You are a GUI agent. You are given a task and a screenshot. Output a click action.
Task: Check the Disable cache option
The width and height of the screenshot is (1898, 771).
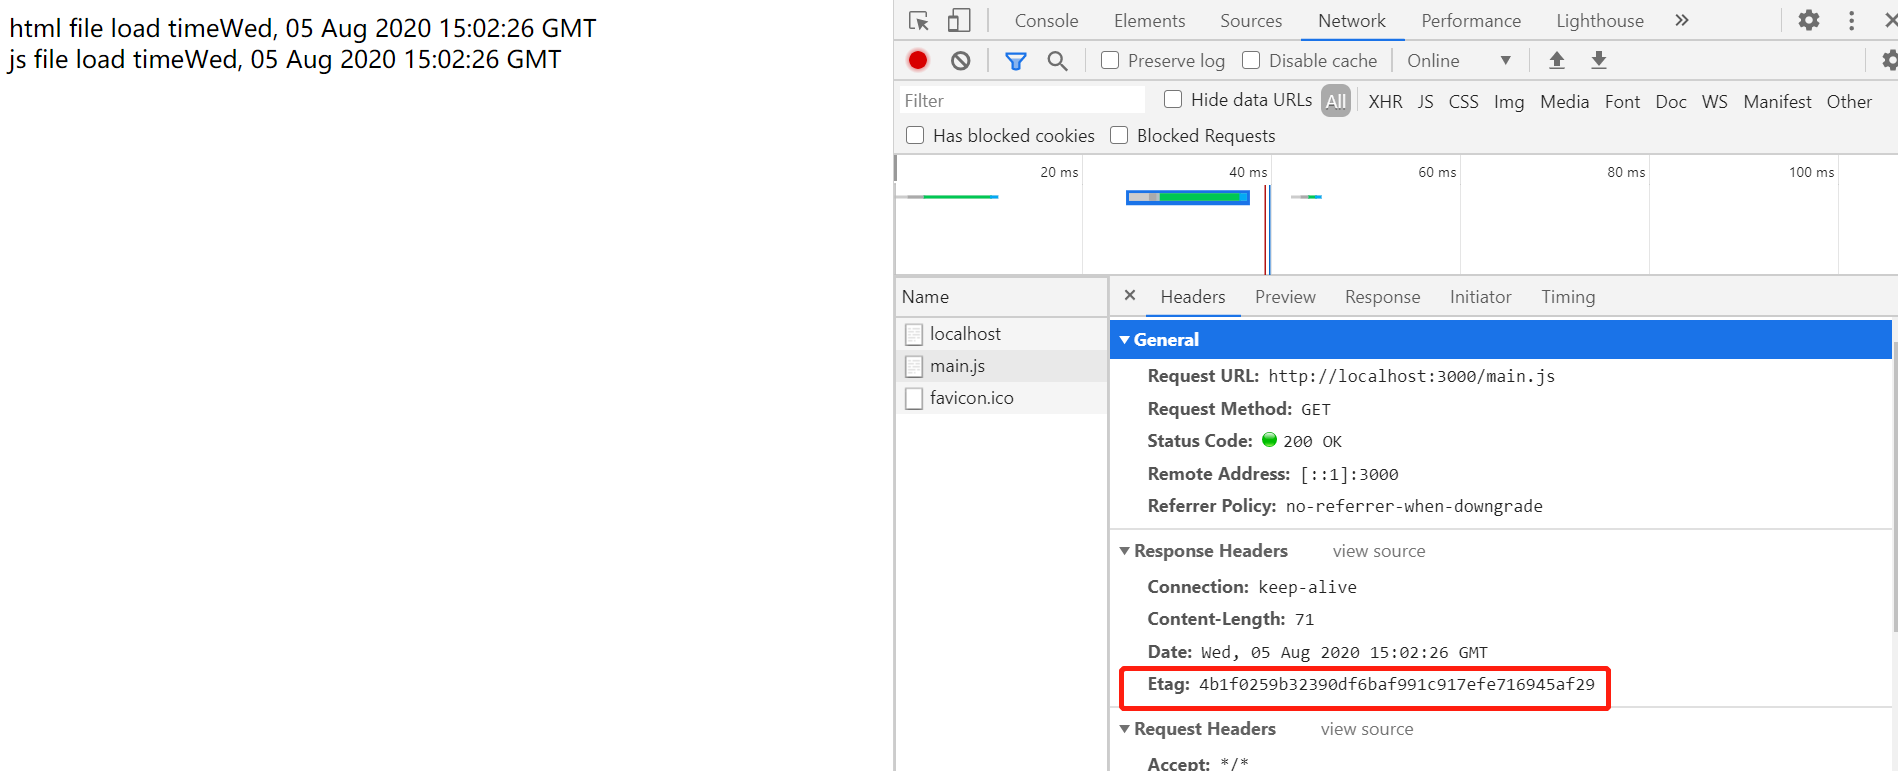[x=1251, y=61]
